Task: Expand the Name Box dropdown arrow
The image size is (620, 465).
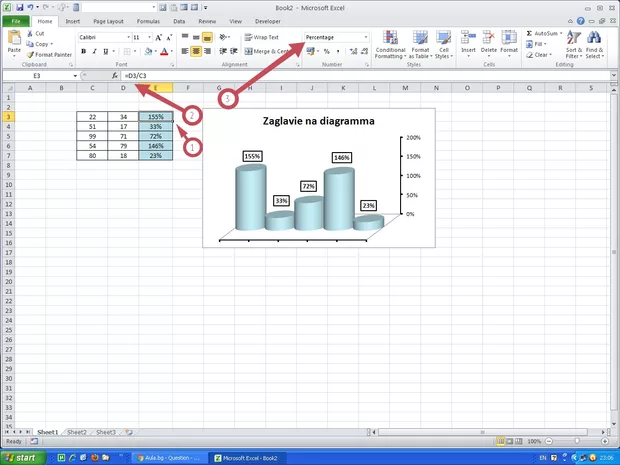Action: tap(75, 76)
